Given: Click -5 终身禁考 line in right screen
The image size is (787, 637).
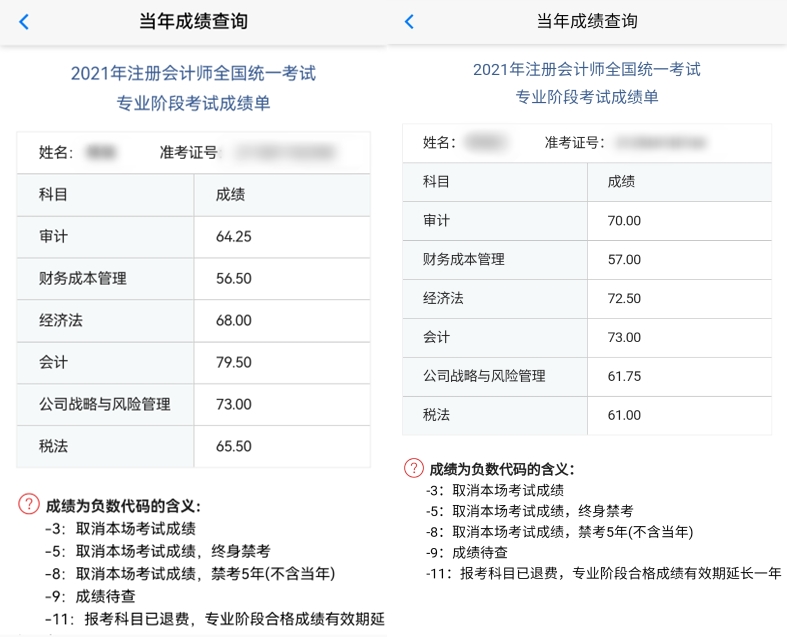Looking at the screenshot, I should tap(530, 511).
